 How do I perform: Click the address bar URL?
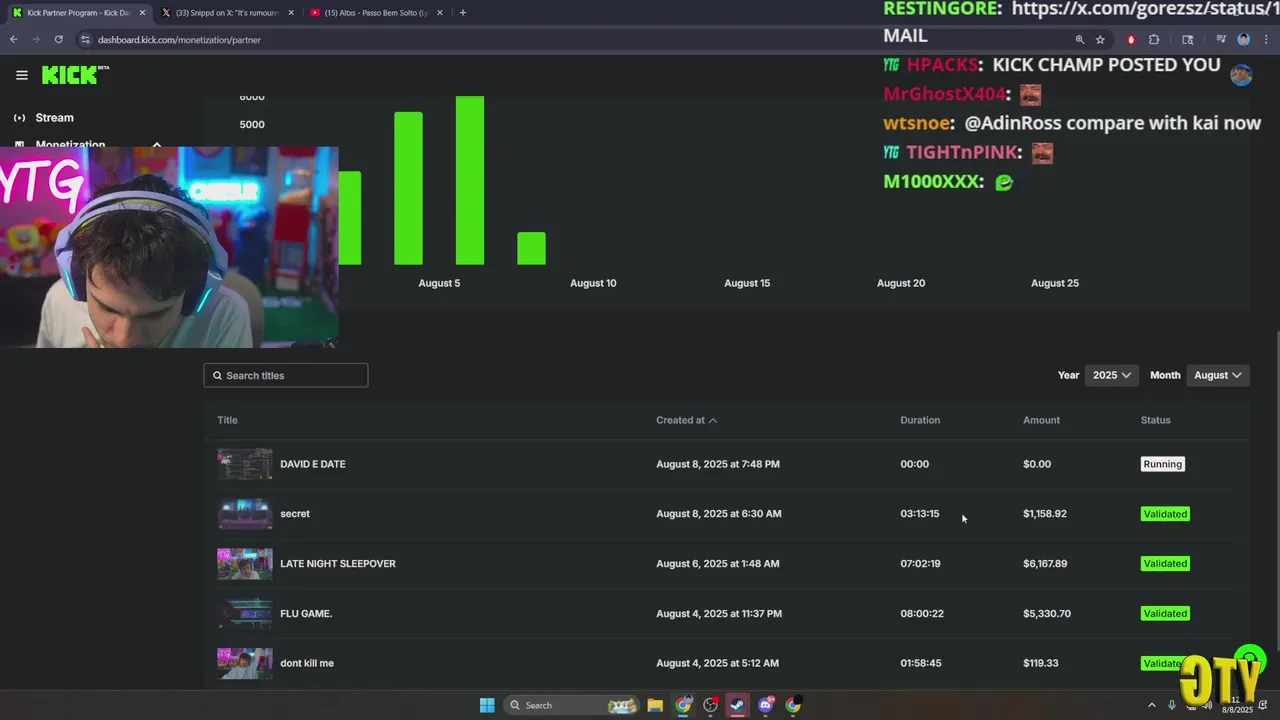coord(179,40)
